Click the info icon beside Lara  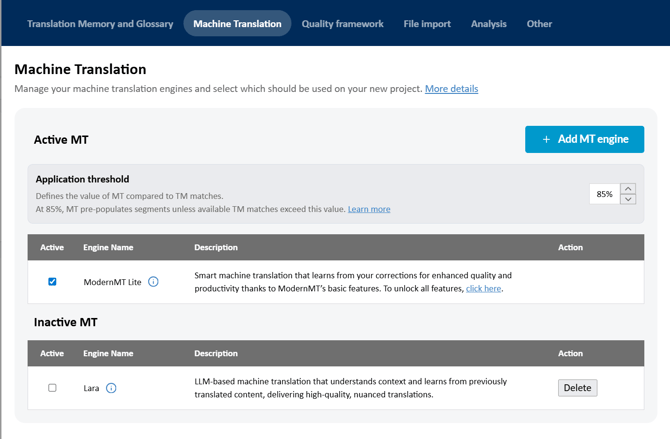pos(111,388)
